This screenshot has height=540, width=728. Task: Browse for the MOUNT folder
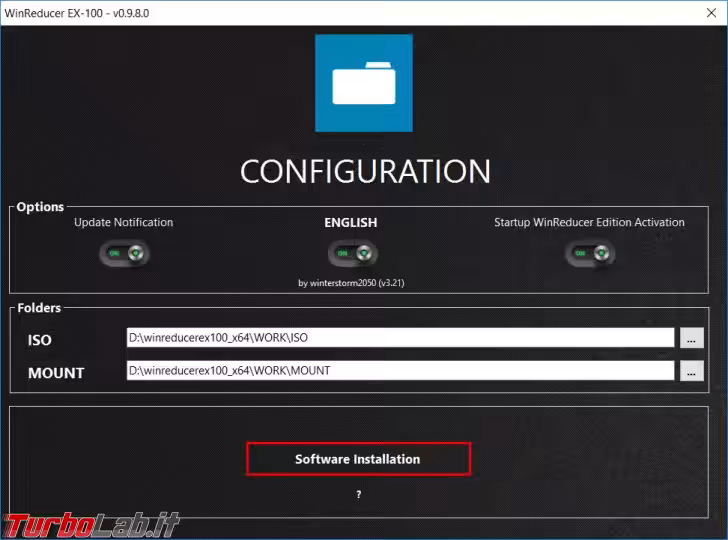pyautogui.click(x=691, y=371)
